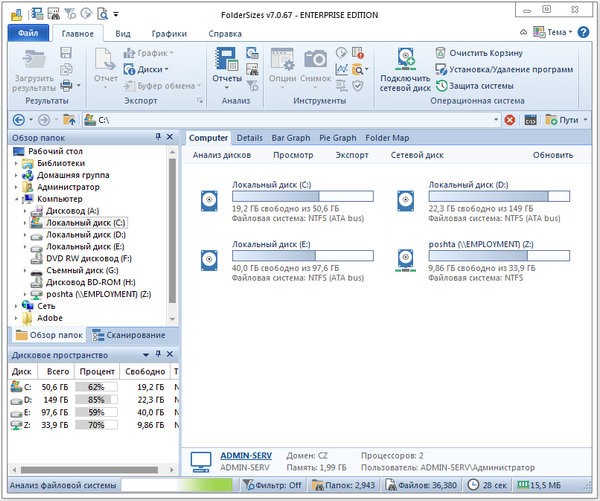Open the Пути dropdown button

pos(566,120)
